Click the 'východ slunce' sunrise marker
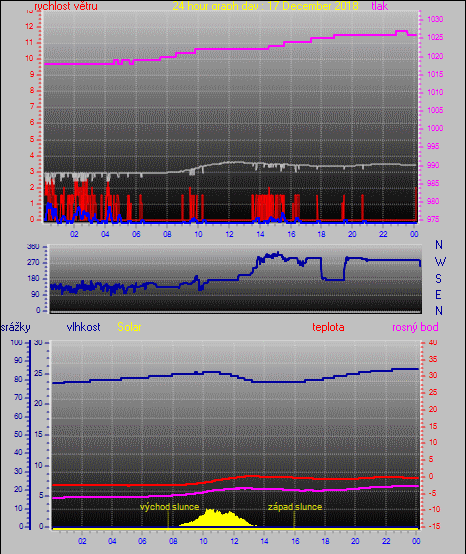The width and height of the screenshot is (466, 554). point(169,507)
